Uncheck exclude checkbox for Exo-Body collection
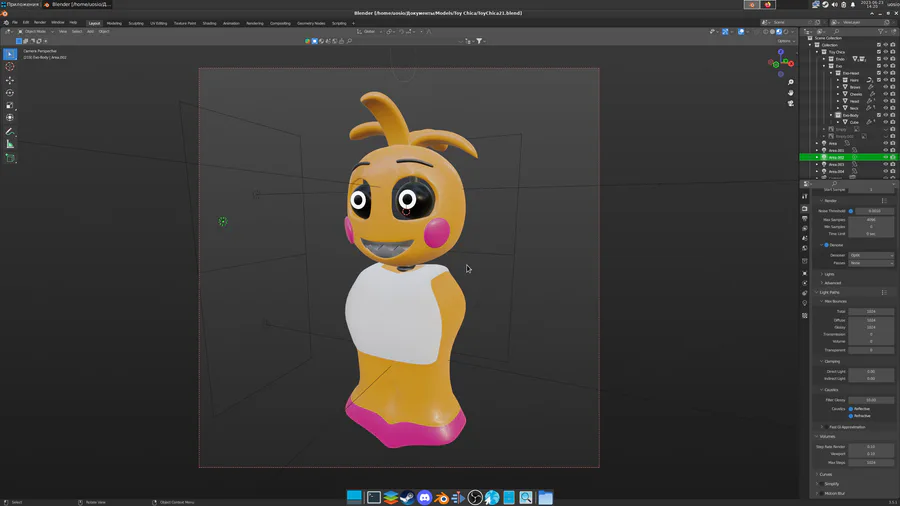 point(879,115)
